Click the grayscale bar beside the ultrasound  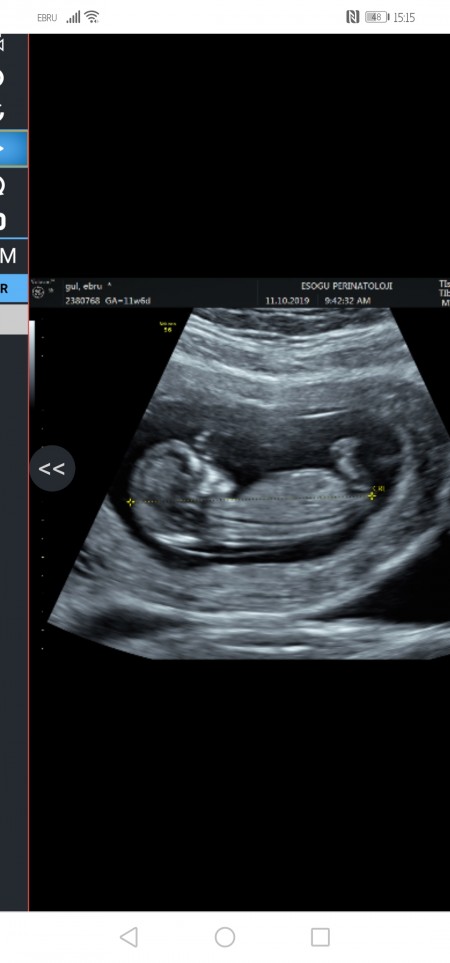click(32, 362)
